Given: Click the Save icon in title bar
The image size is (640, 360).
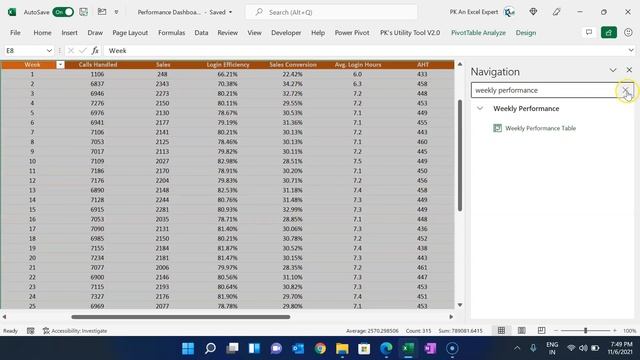Looking at the screenshot, I should pos(84,12).
